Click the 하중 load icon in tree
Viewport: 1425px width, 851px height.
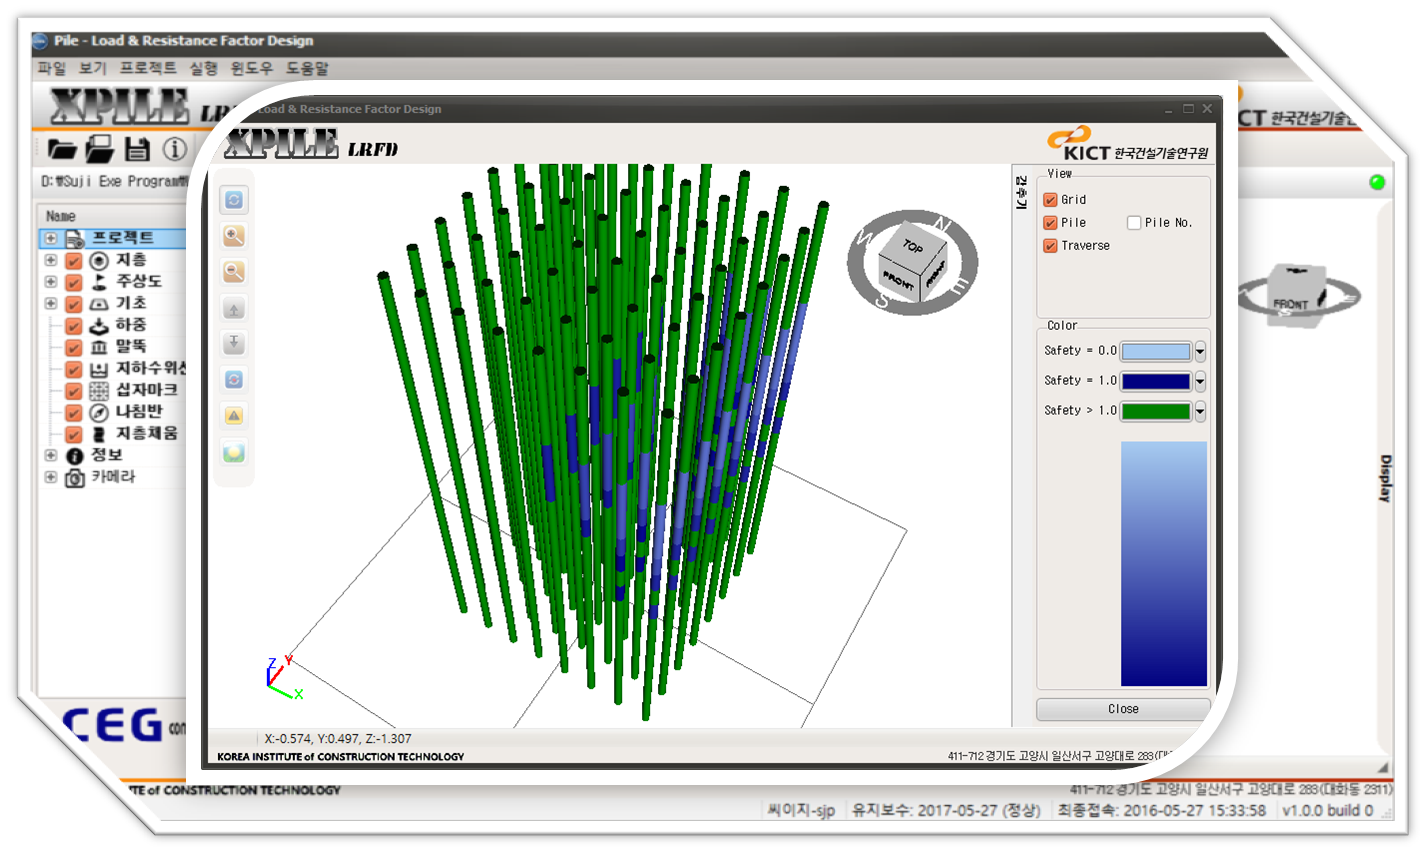pos(99,326)
